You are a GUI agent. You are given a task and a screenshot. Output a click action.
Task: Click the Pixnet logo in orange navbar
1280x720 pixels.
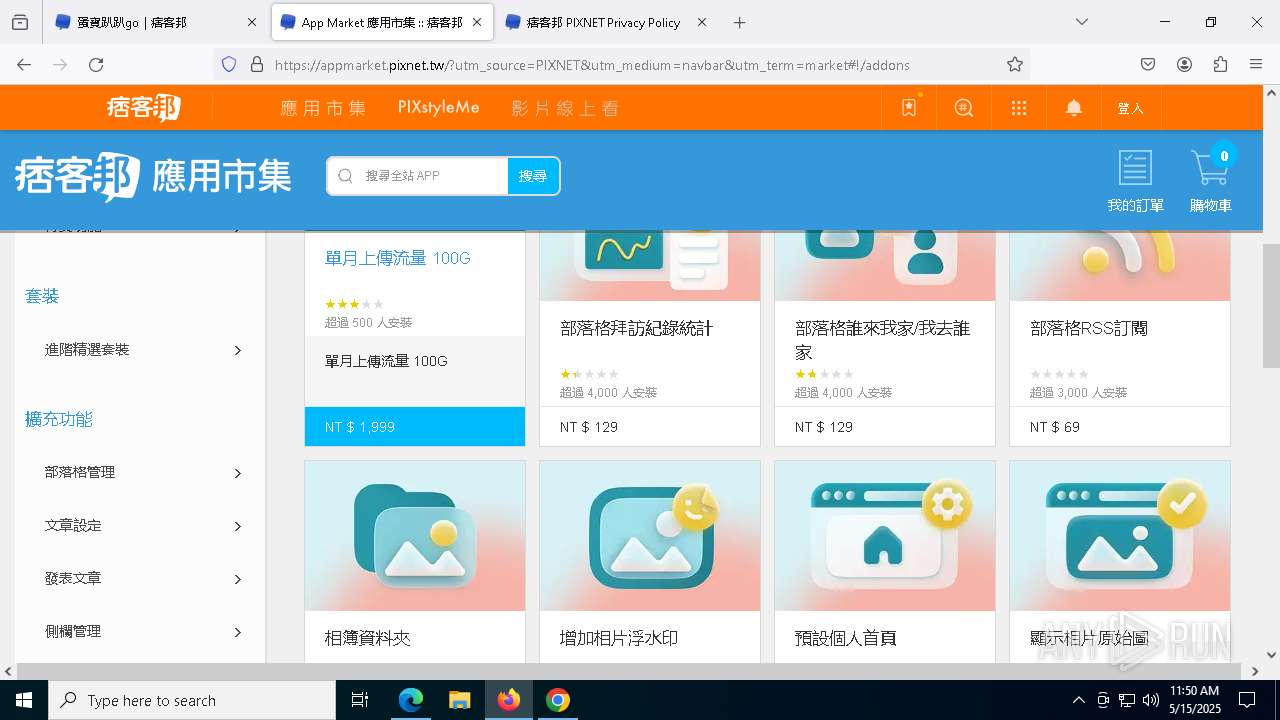(x=143, y=108)
